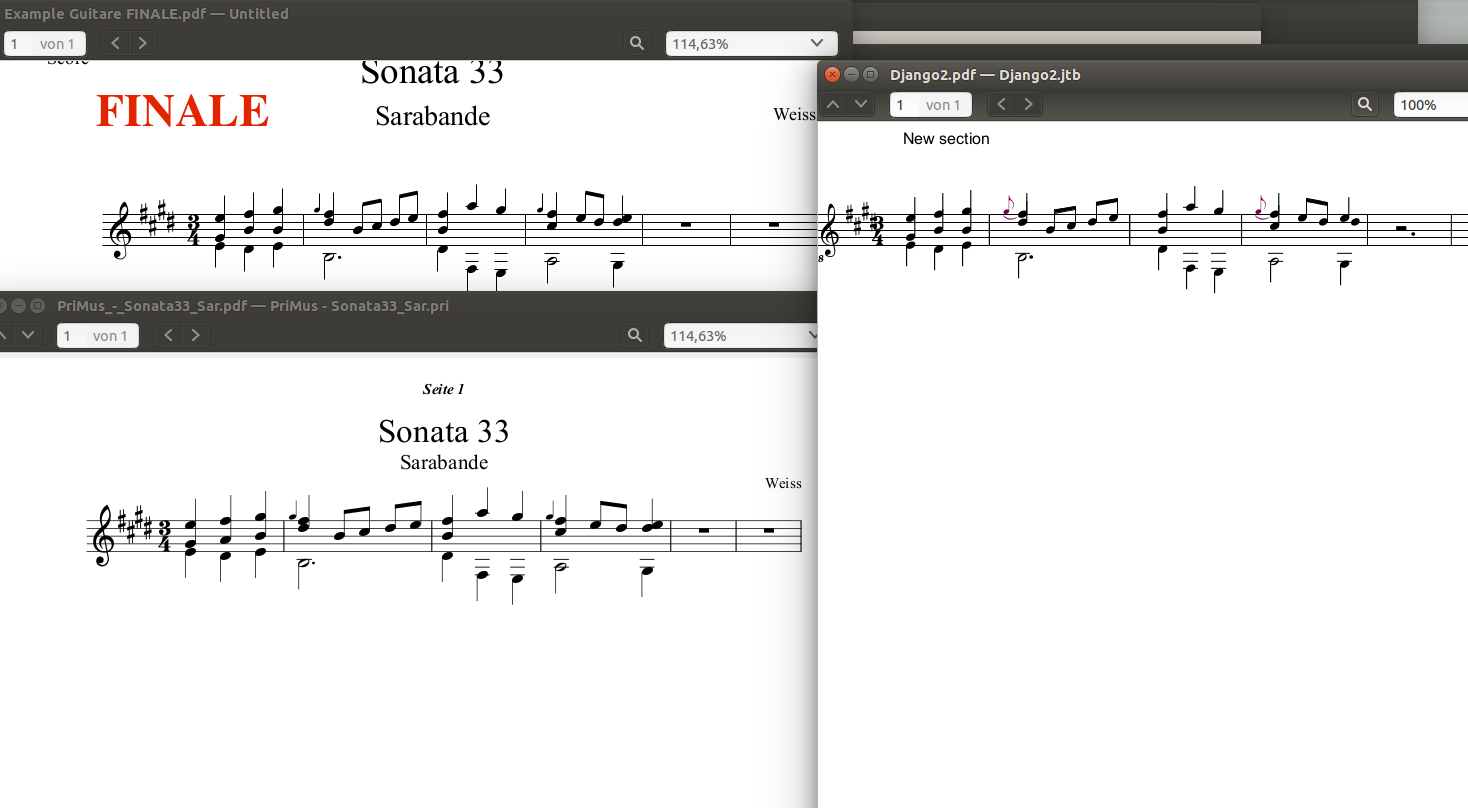Click the right chevron in Django2.pdf toolbar
1468x808 pixels.
pyautogui.click(x=1028, y=105)
